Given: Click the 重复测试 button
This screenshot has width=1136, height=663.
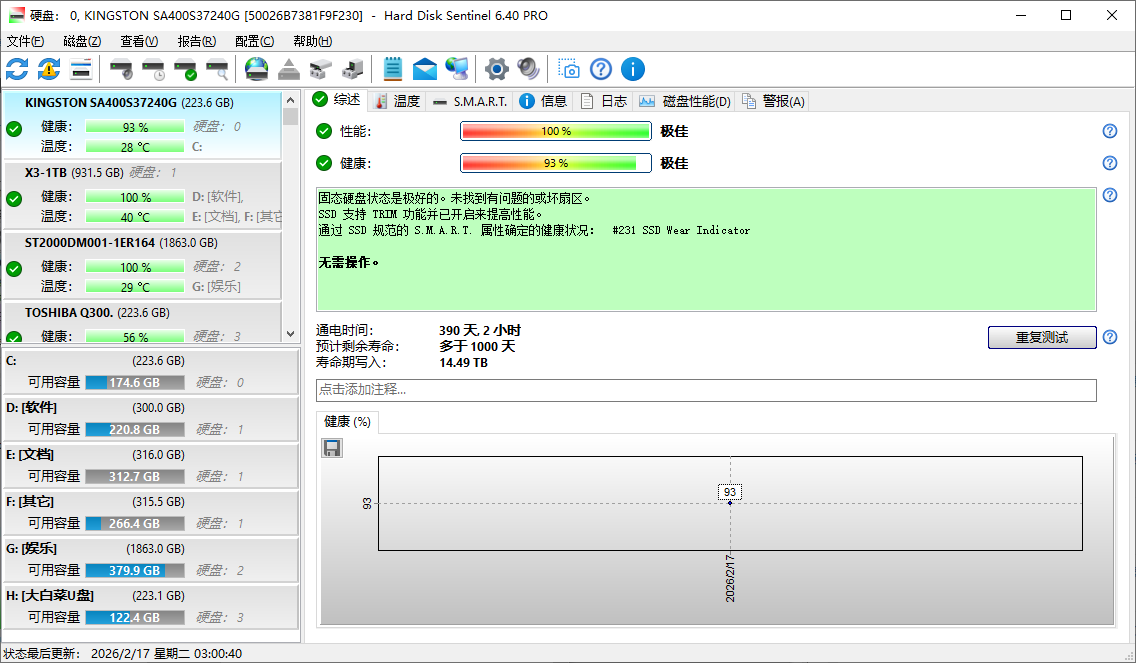Looking at the screenshot, I should click(1041, 337).
